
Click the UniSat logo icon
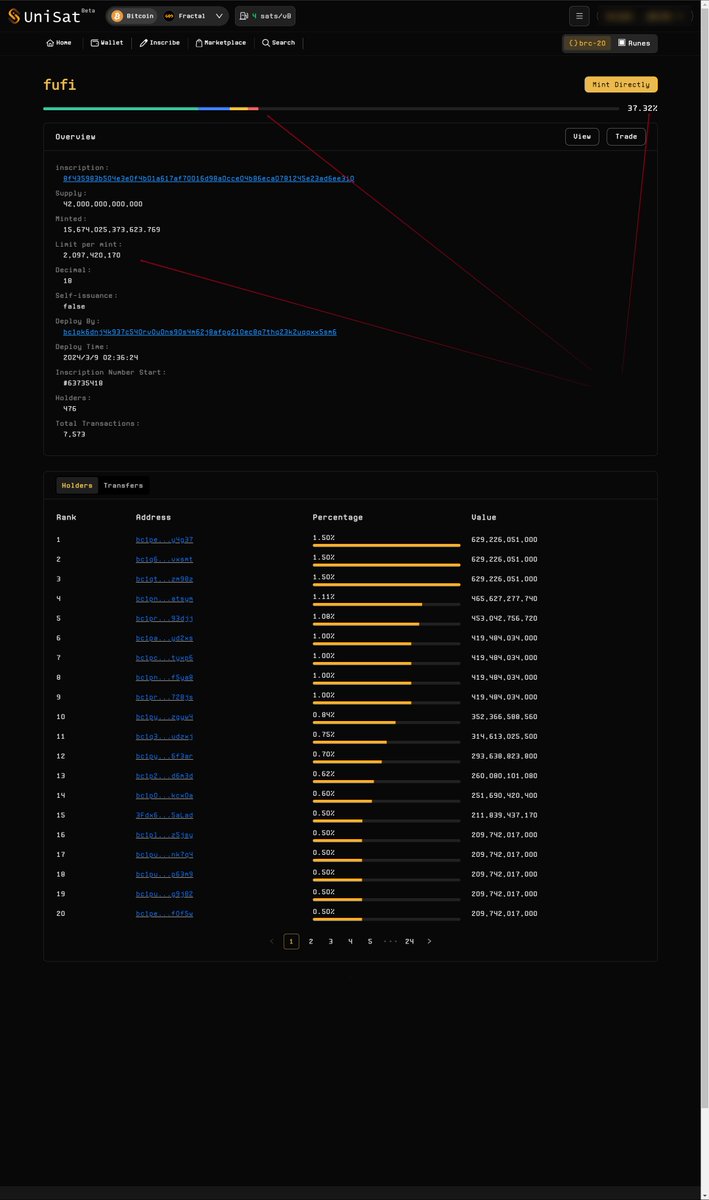pos(14,16)
